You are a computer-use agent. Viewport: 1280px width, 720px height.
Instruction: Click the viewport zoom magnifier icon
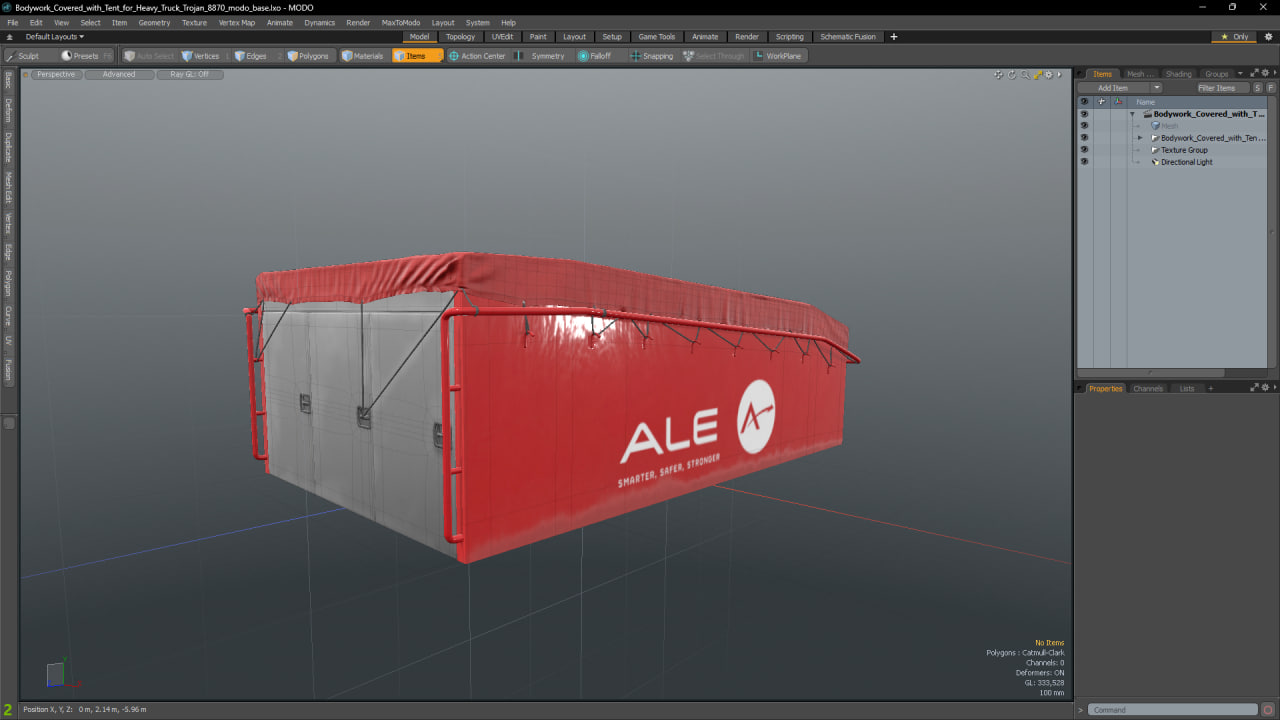pyautogui.click(x=1025, y=74)
